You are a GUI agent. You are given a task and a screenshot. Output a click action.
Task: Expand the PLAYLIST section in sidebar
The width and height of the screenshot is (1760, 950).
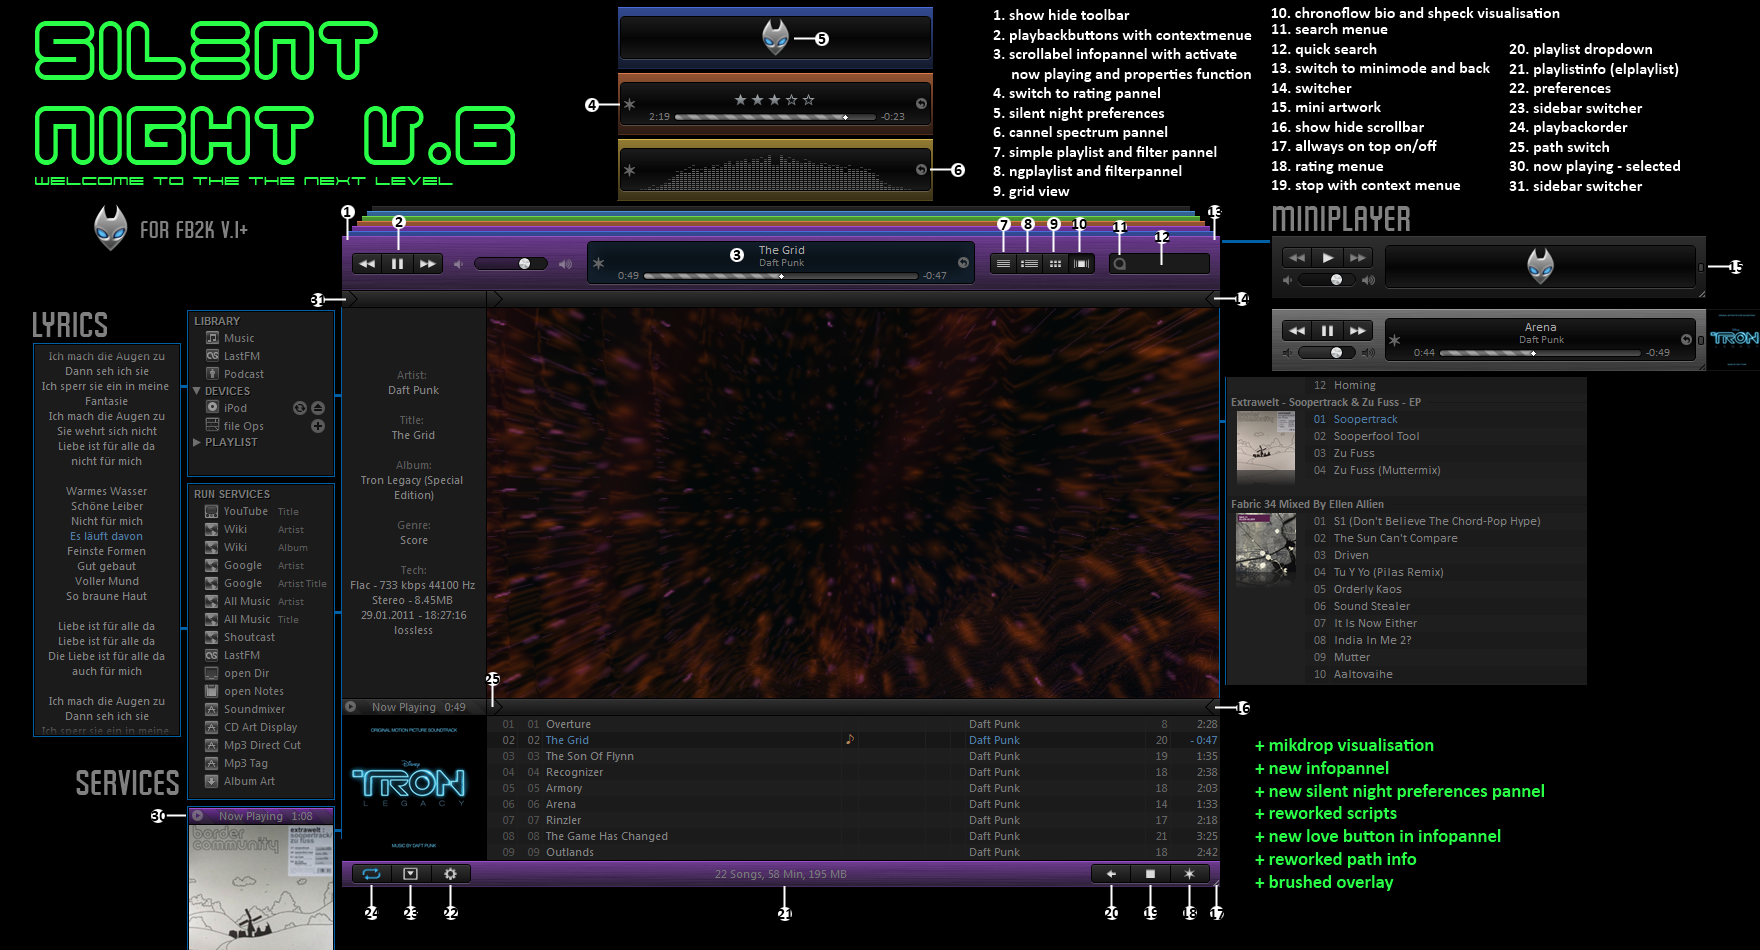pos(197,442)
